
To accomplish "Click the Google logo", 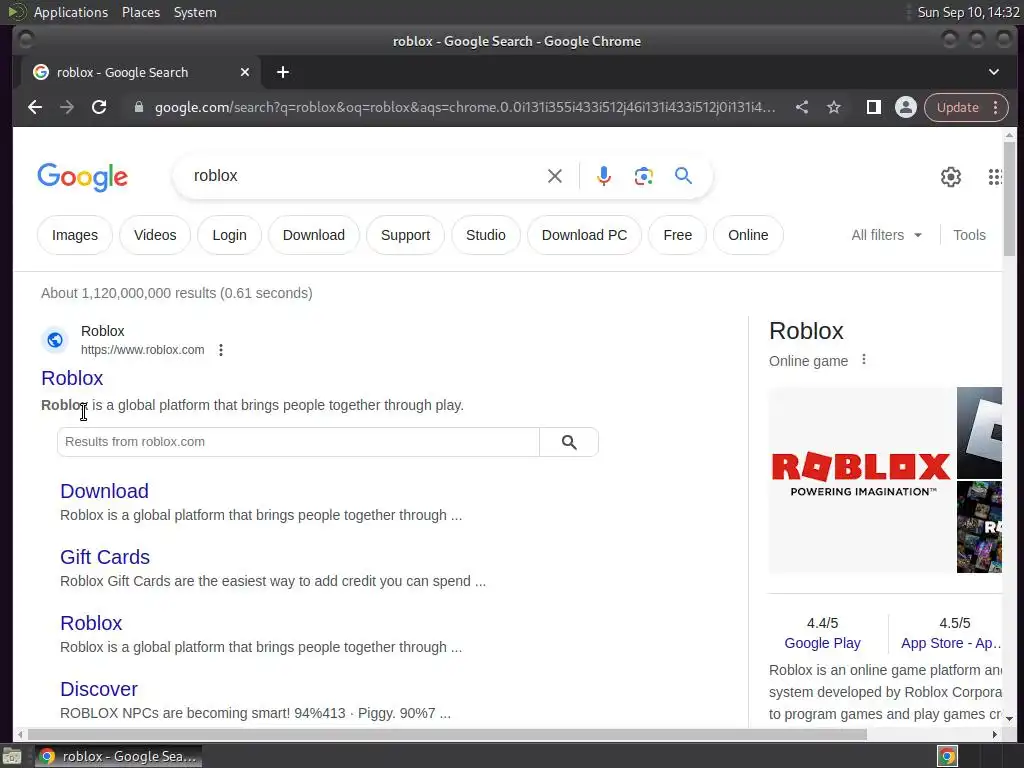I will pos(82,177).
